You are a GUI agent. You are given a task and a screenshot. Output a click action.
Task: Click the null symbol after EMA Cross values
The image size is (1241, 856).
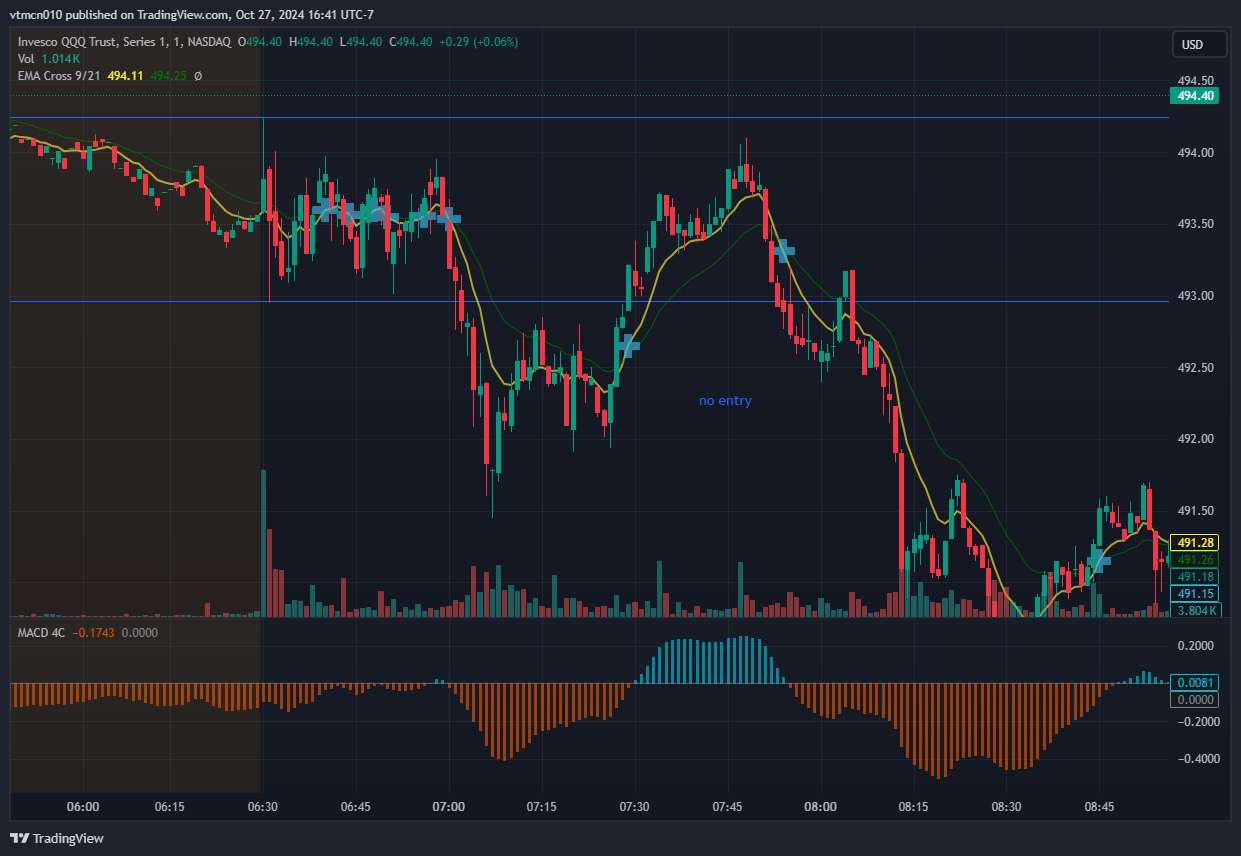click(198, 75)
